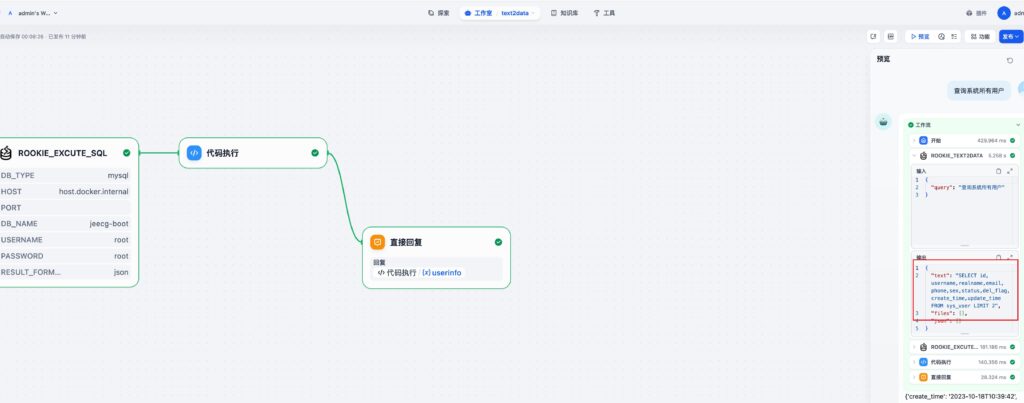Copy the 输入 JSON with copy icon

tap(998, 171)
